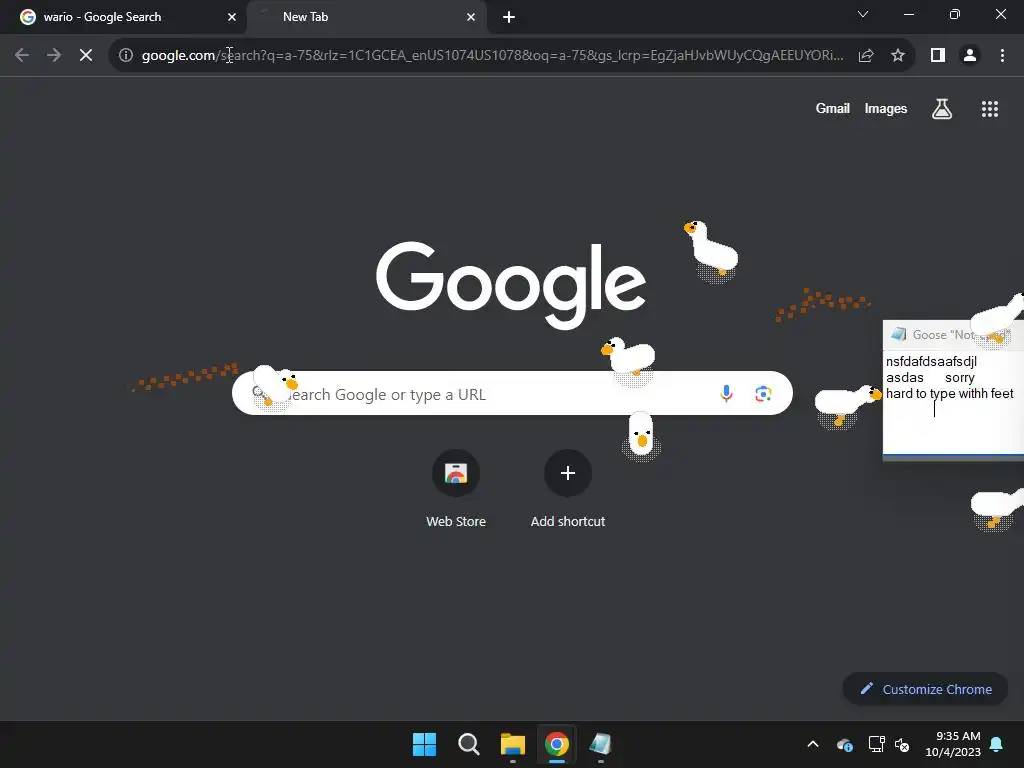Click the Google logo
This screenshot has height=768, width=1024.
[x=511, y=285]
